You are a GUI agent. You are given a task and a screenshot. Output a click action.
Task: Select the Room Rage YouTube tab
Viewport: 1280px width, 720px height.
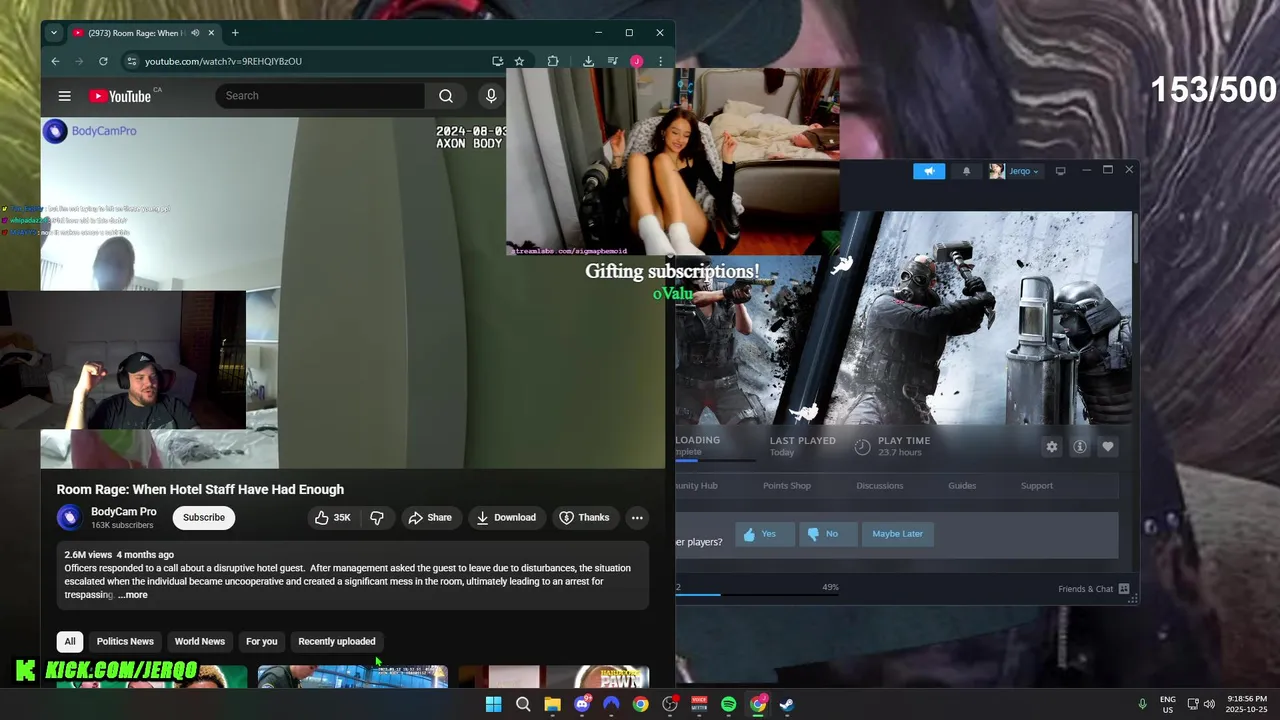145,33
